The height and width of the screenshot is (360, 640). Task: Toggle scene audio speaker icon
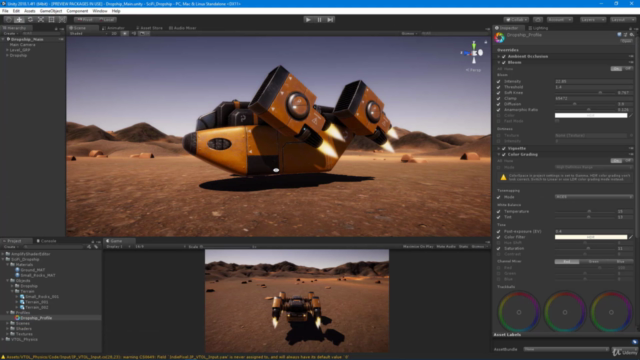pyautogui.click(x=133, y=33)
